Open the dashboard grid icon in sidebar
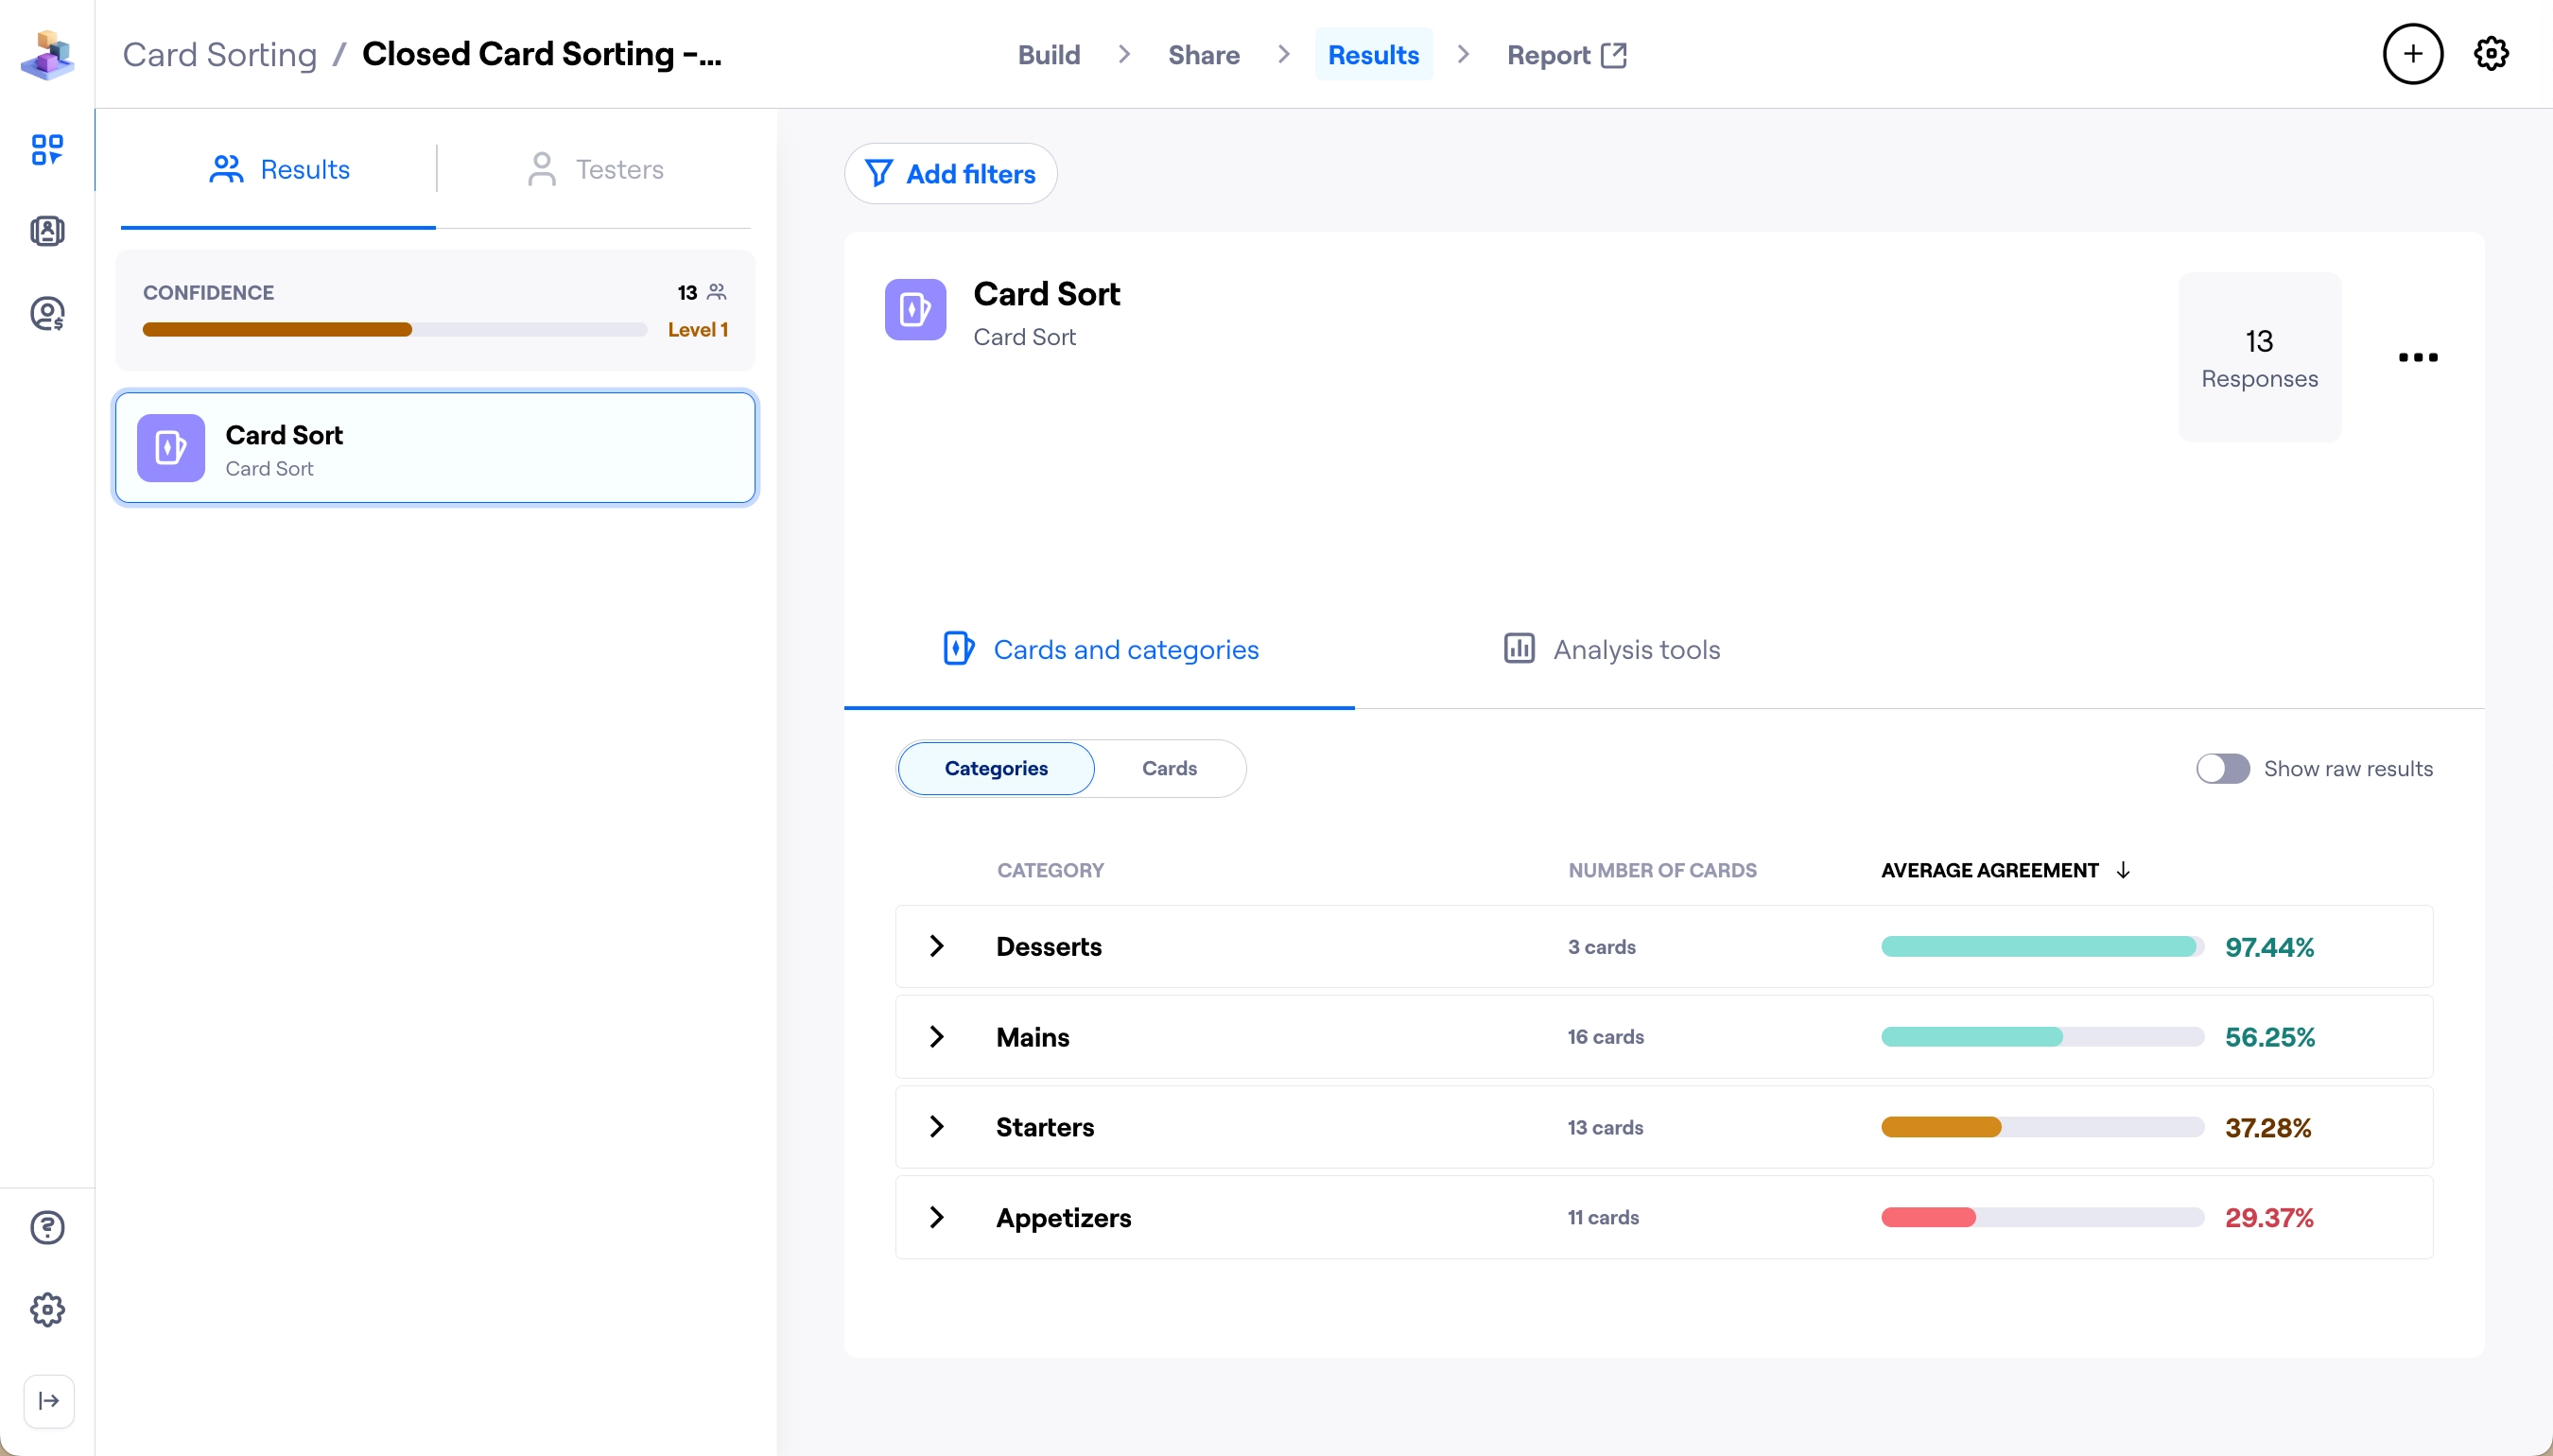Screen dimensions: 2553x1456 point(47,150)
